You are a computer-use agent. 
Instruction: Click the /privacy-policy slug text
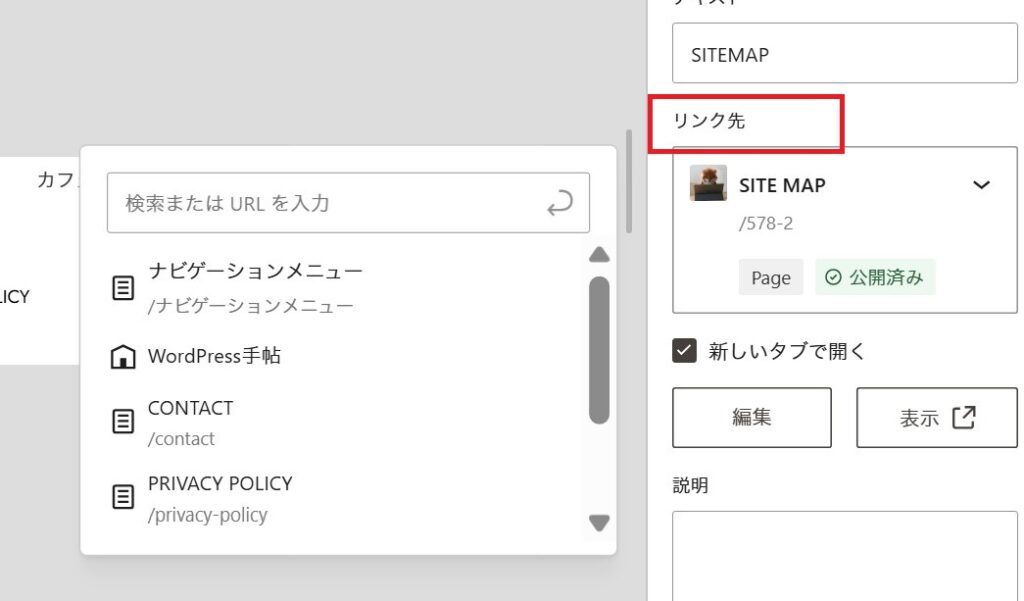tap(208, 515)
